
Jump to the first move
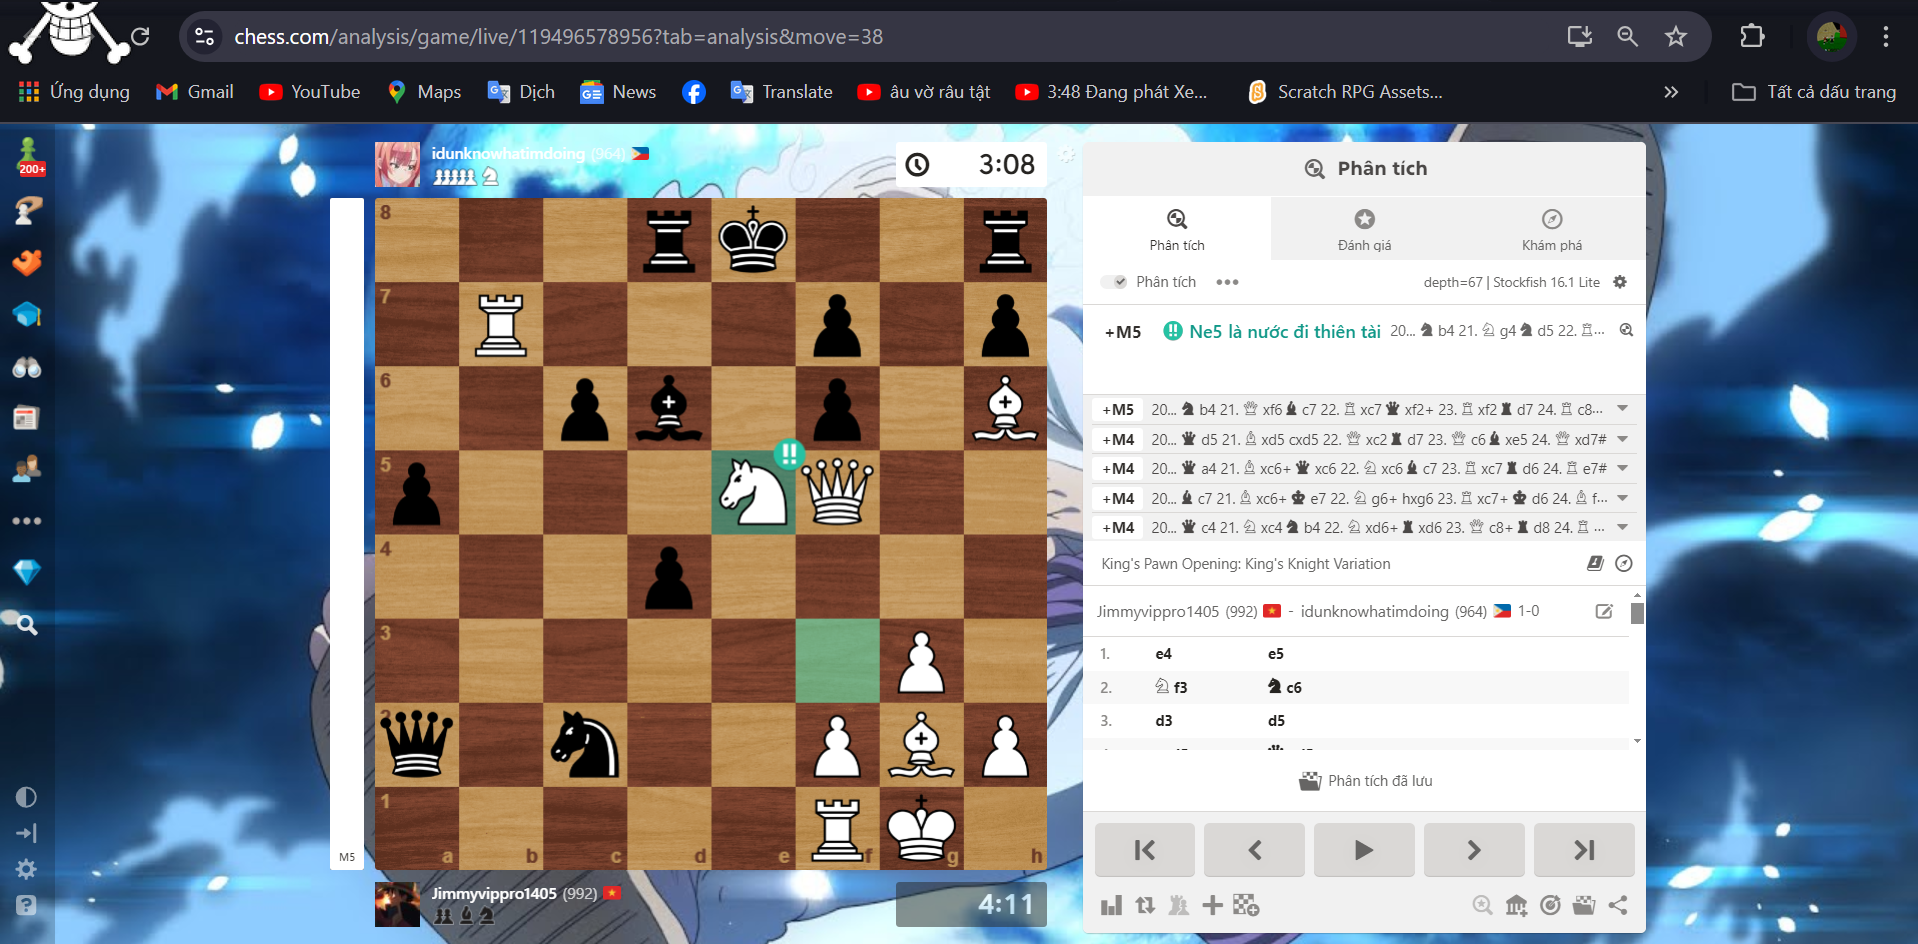(1145, 850)
